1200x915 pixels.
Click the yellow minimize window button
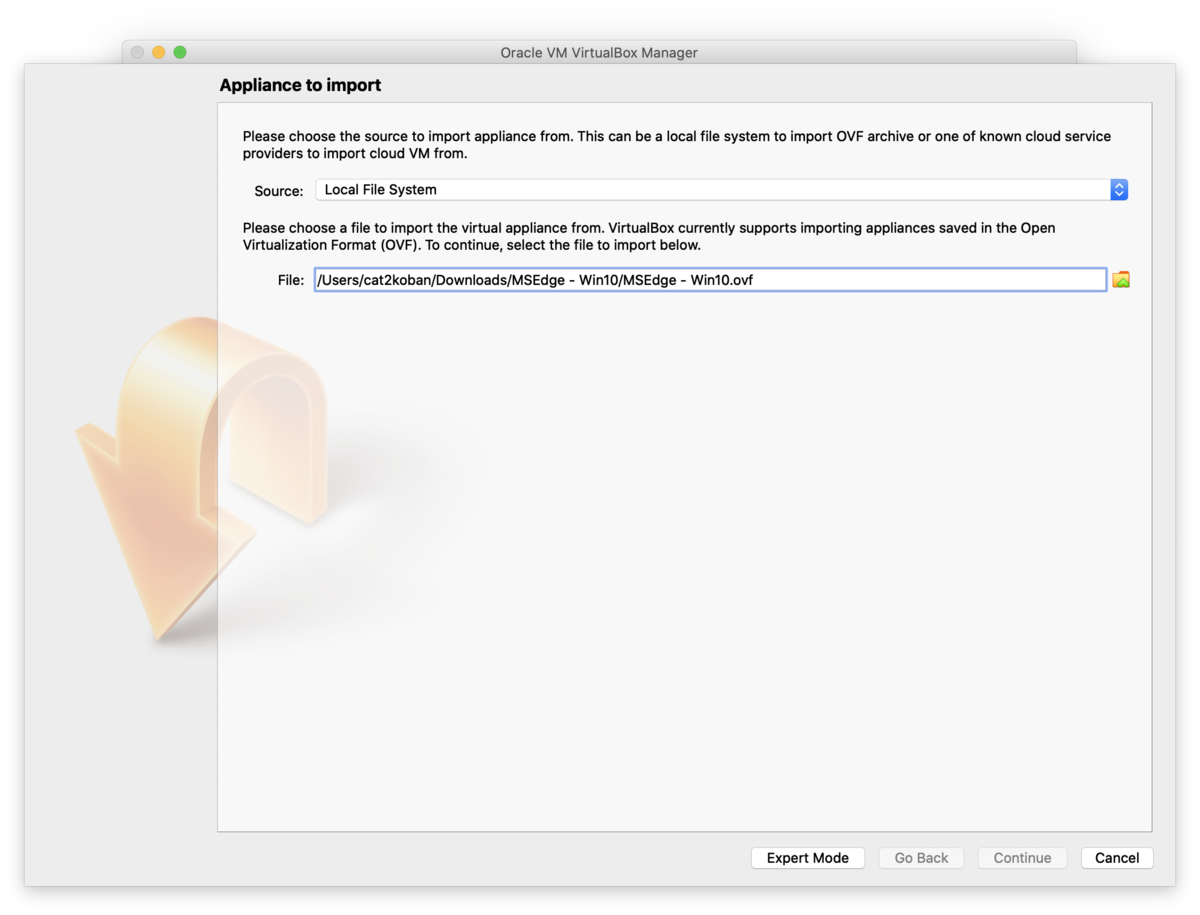coord(159,52)
